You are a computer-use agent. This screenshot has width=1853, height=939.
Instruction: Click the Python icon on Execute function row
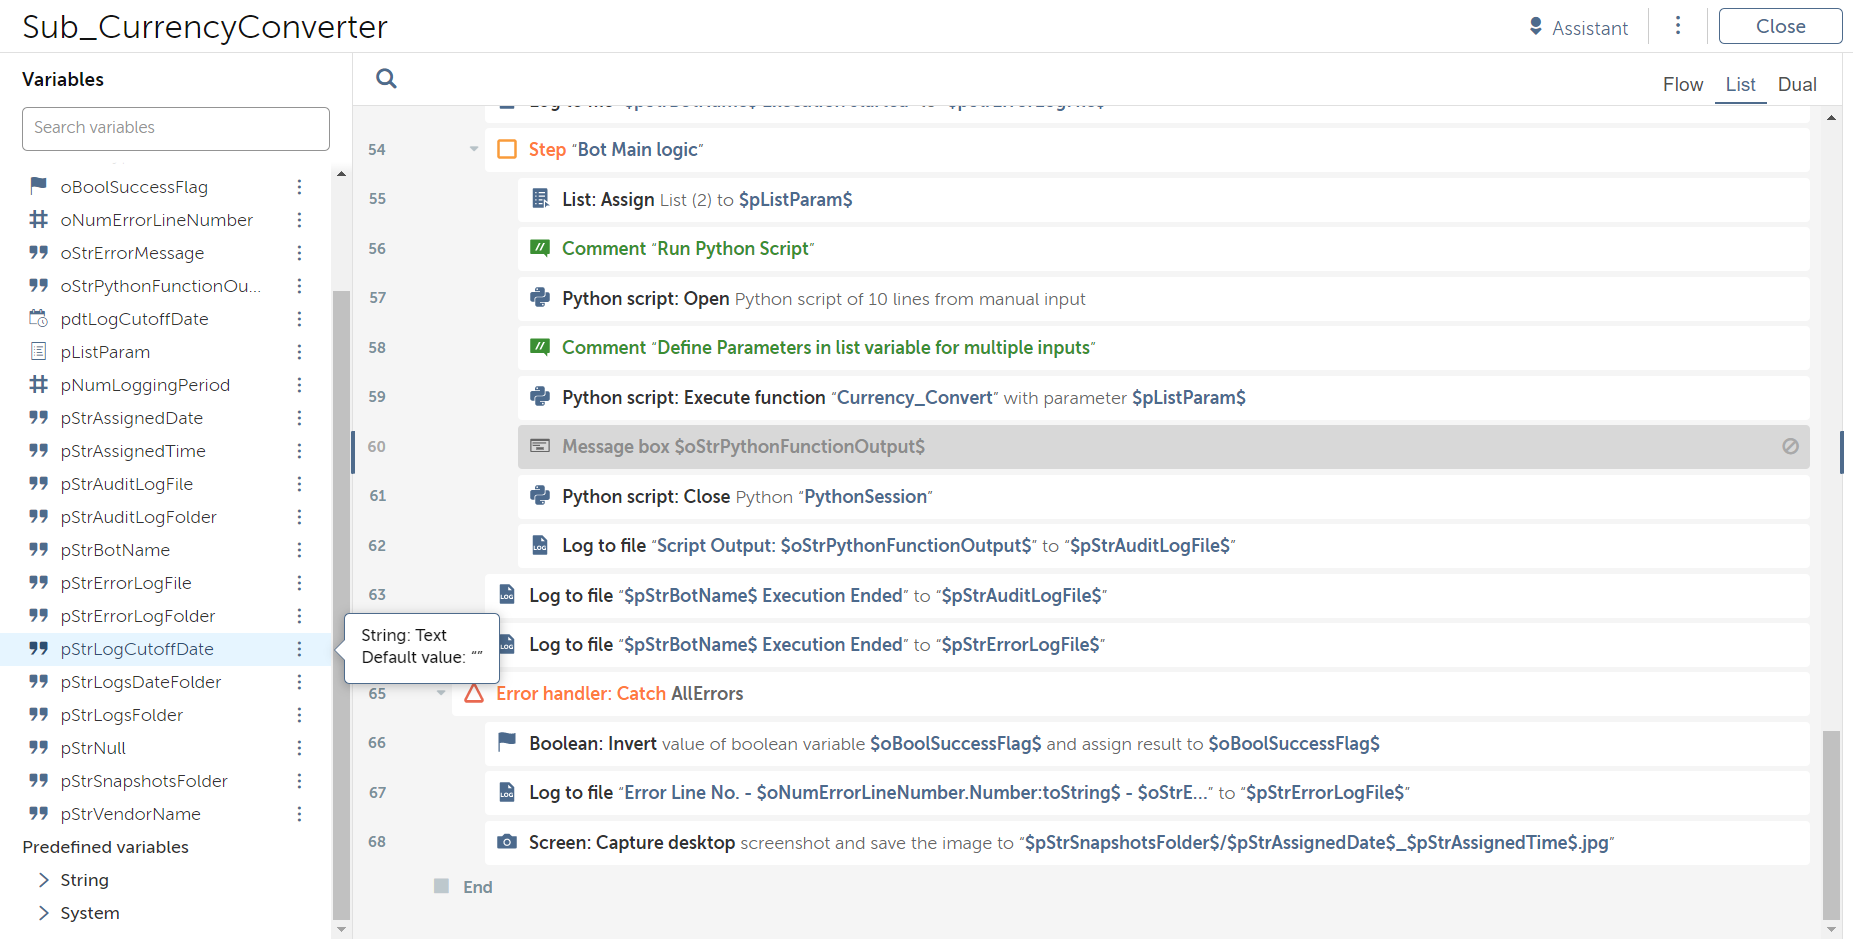540,397
